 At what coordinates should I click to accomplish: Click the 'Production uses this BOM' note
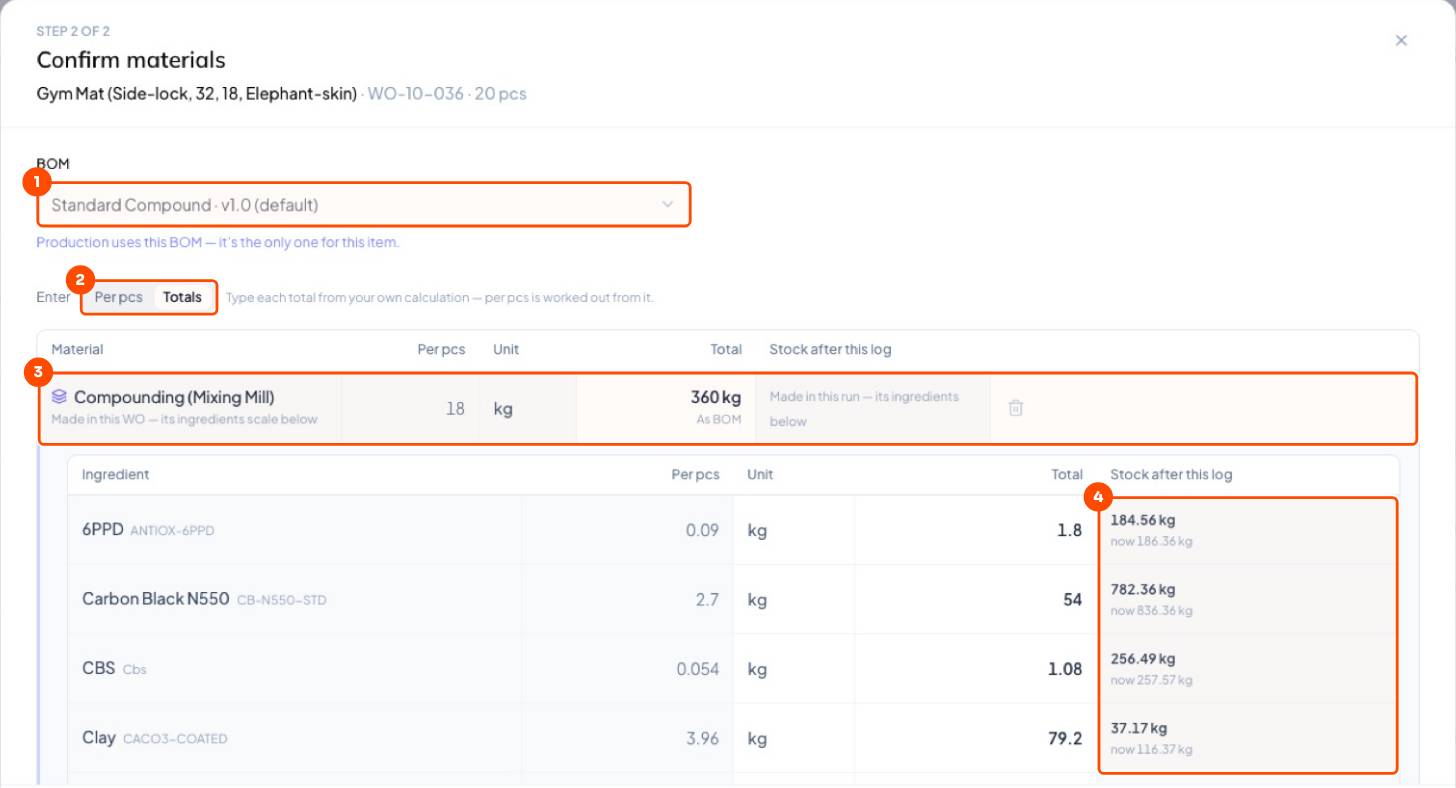218,242
